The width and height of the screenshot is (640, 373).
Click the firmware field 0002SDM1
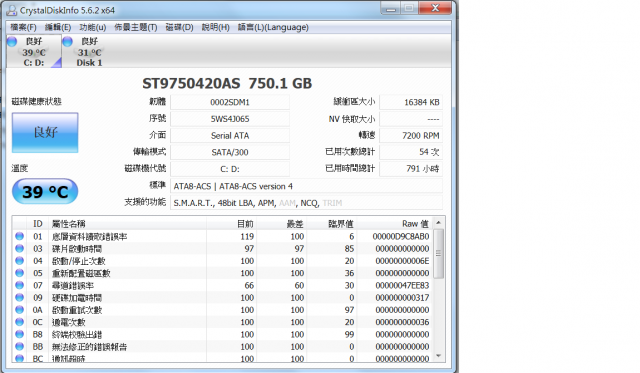point(230,102)
